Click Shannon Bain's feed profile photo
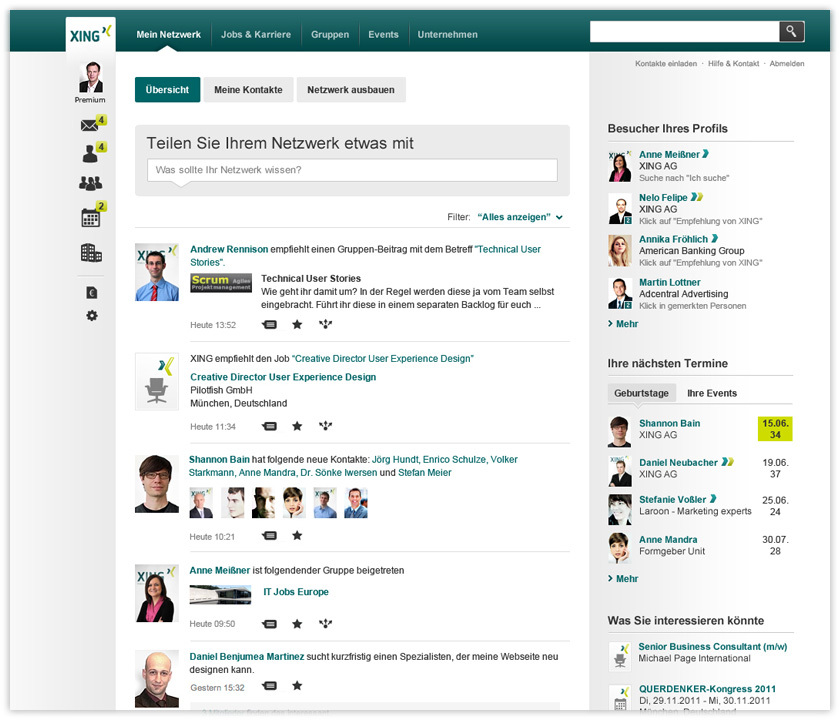This screenshot has width=840, height=720. pyautogui.click(x=157, y=484)
